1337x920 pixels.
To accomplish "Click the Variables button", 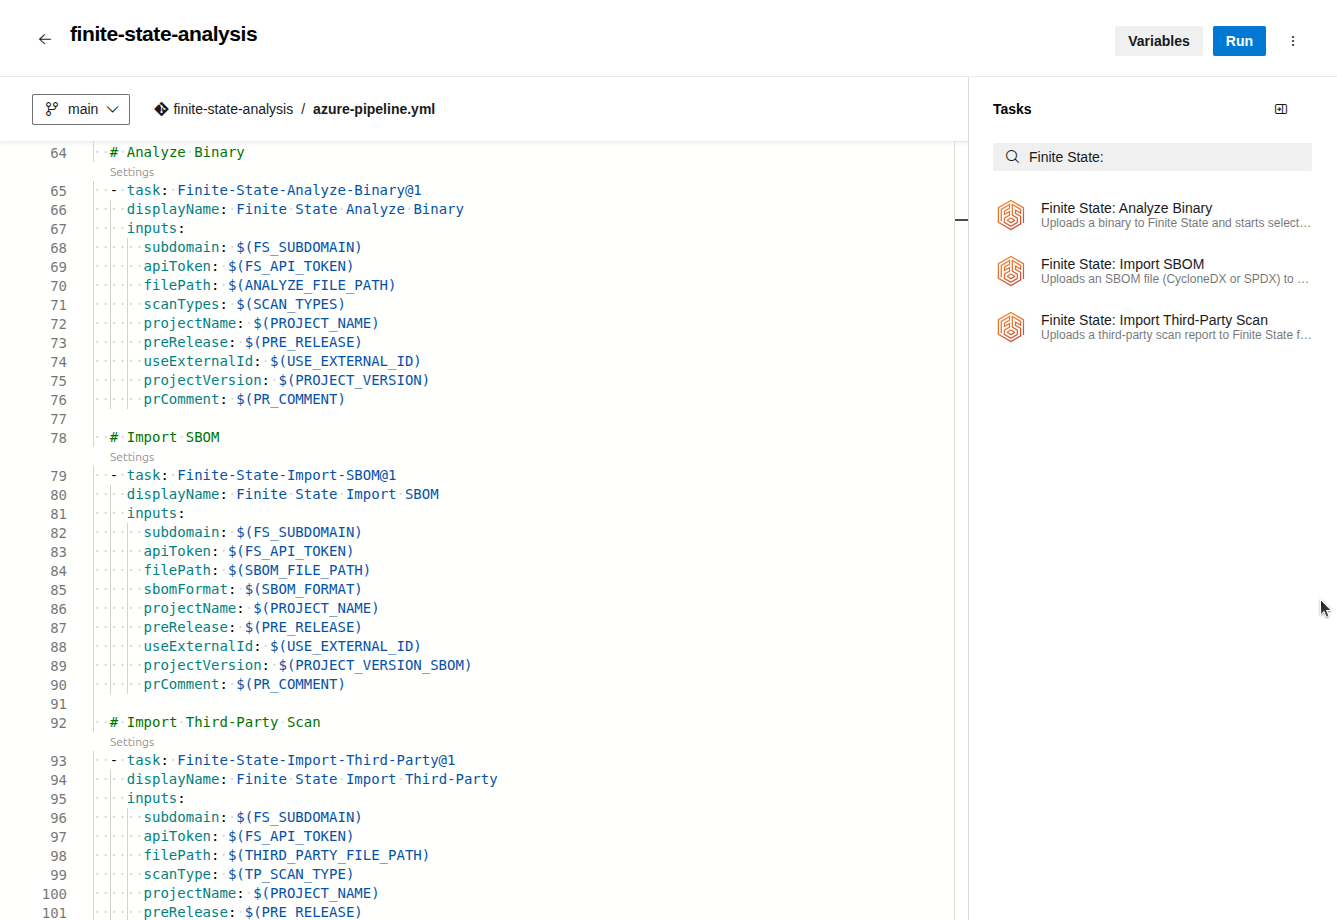I will [x=1158, y=41].
